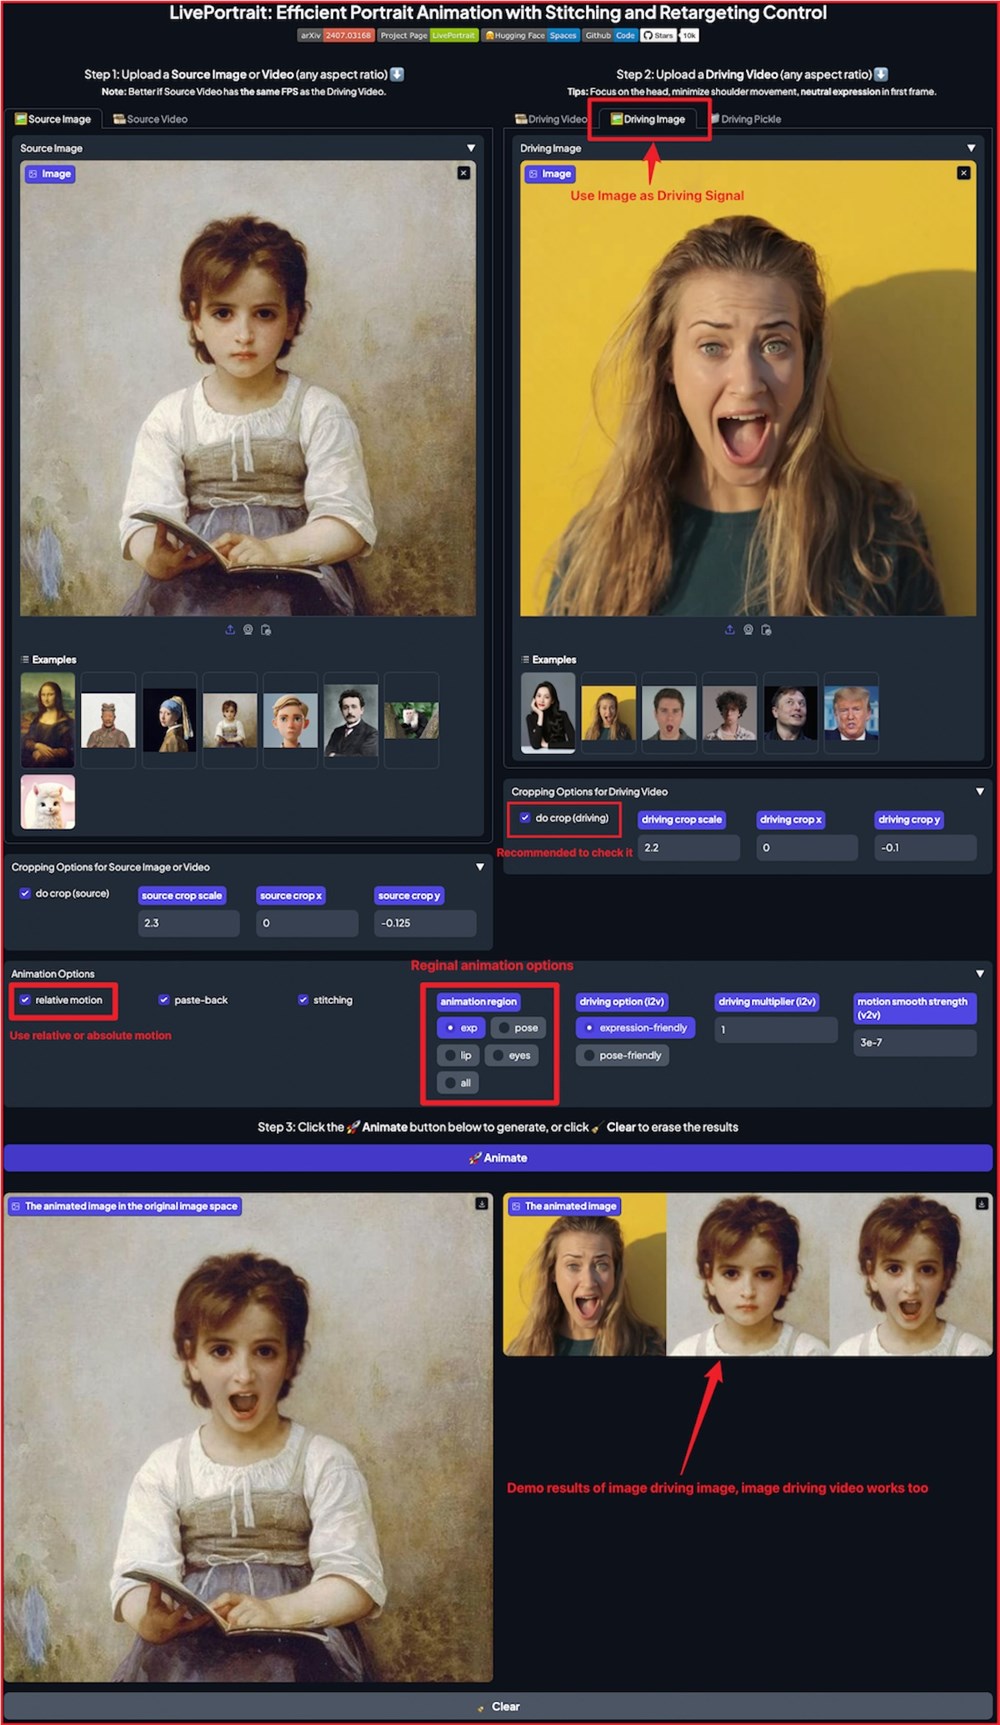
Task: Toggle the do crop (driving) checkbox
Action: 525,818
